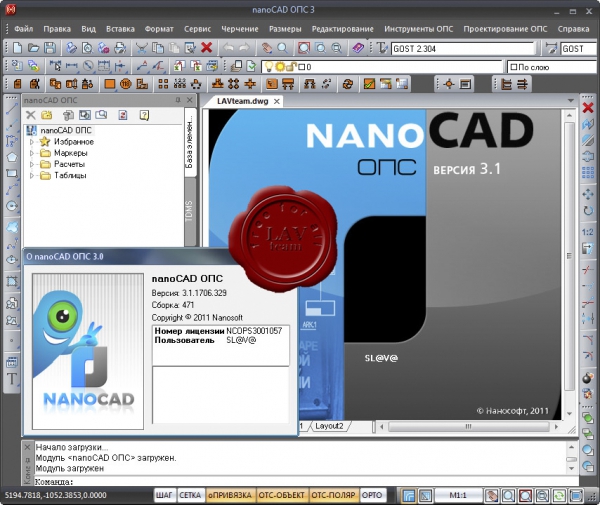Save the drawing with the floppy disk icon
Image resolution: width=600 pixels, height=505 pixels.
click(50, 48)
